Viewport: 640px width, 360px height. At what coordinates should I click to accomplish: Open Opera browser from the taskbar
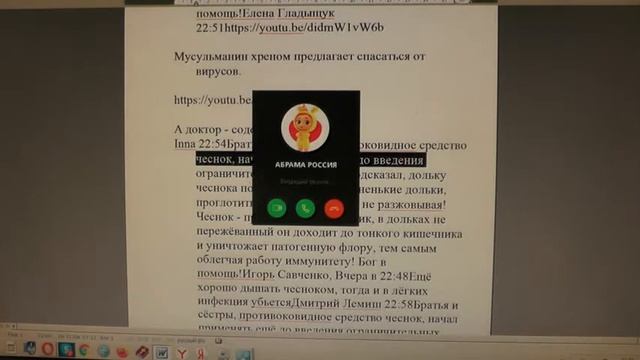point(48,349)
